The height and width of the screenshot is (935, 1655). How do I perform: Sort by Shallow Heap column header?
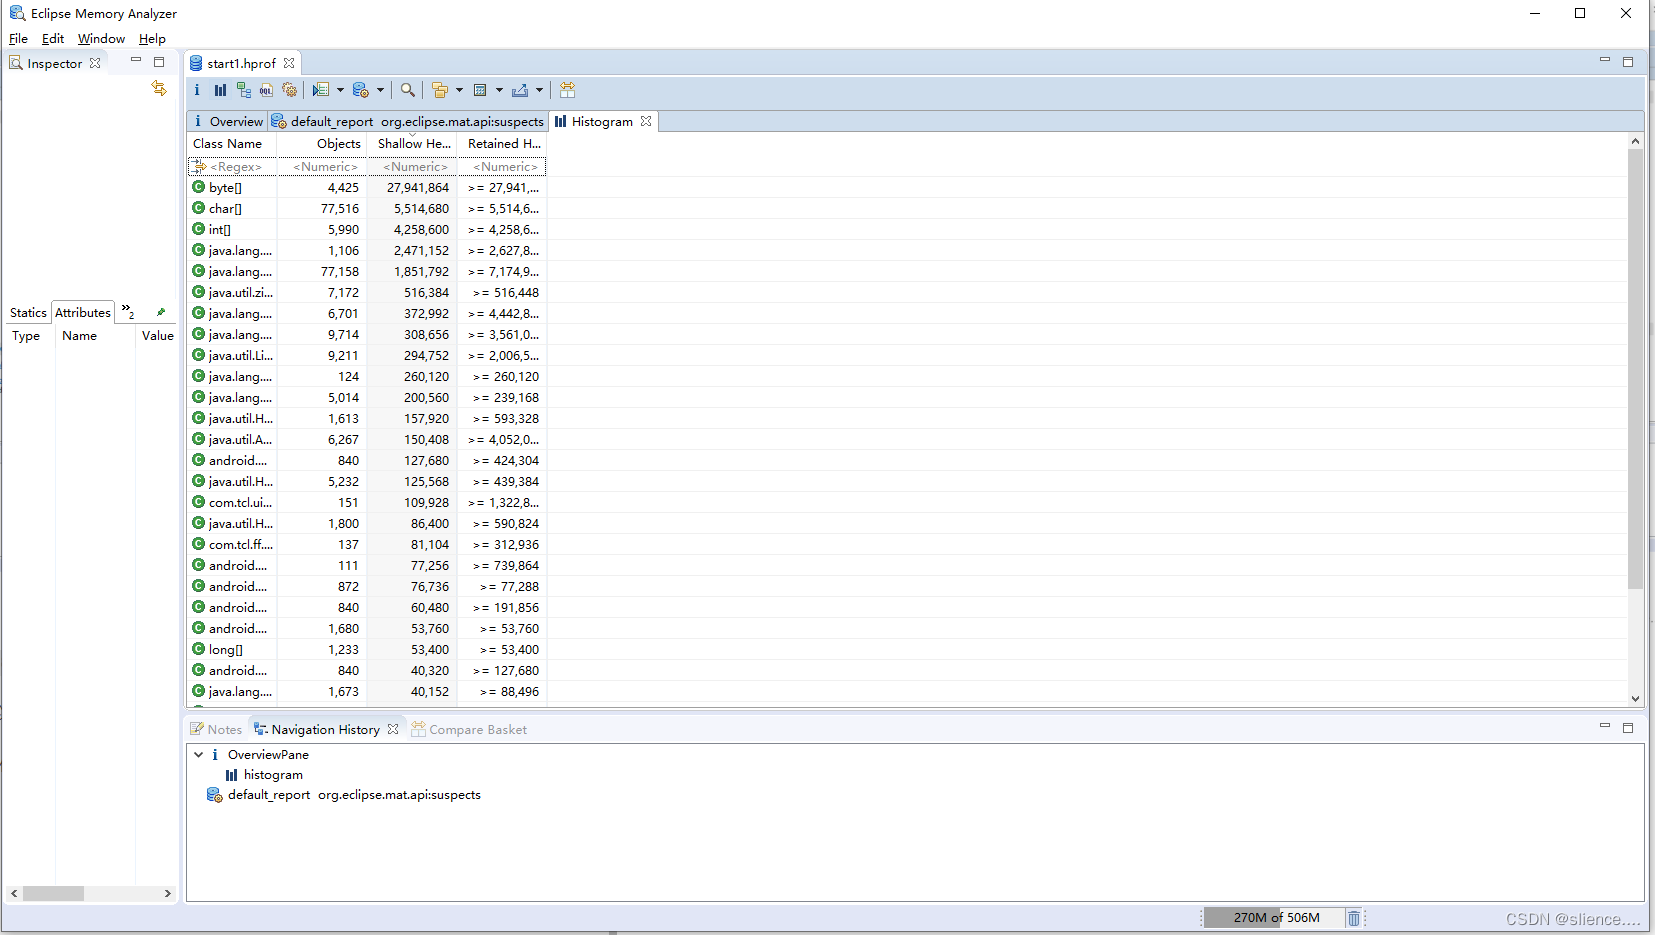412,144
